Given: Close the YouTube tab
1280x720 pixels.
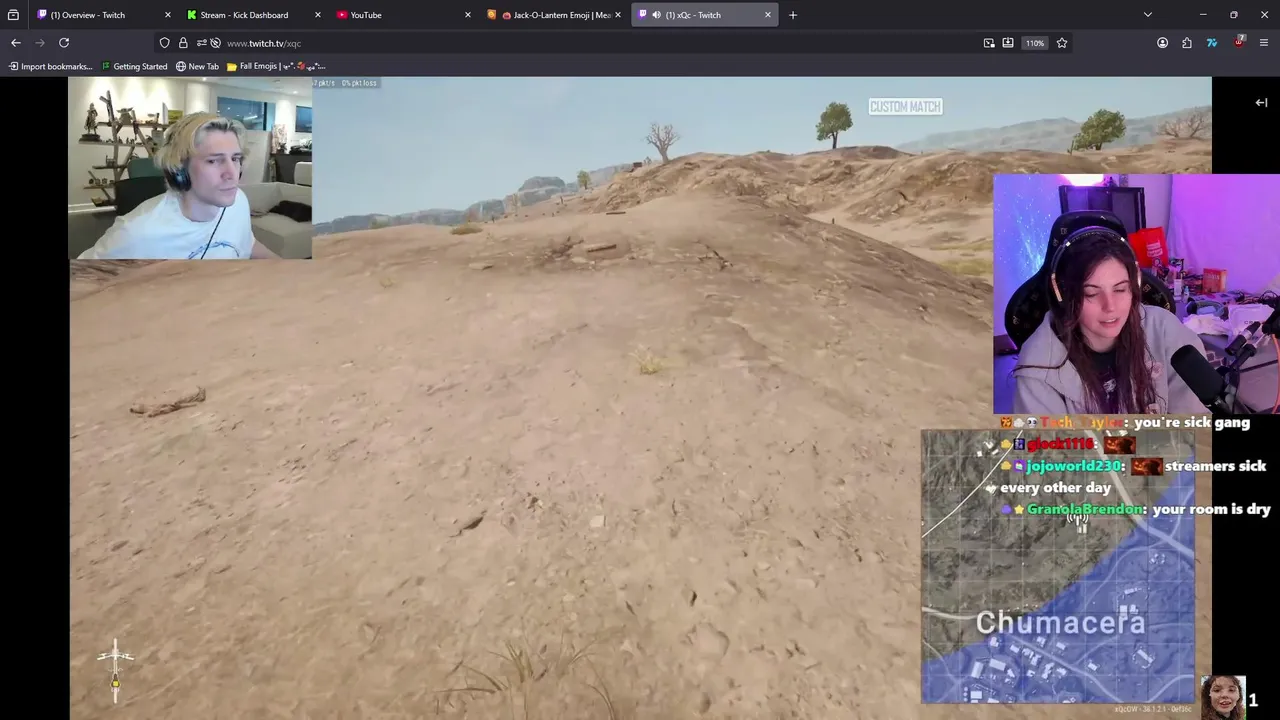Looking at the screenshot, I should (x=467, y=15).
